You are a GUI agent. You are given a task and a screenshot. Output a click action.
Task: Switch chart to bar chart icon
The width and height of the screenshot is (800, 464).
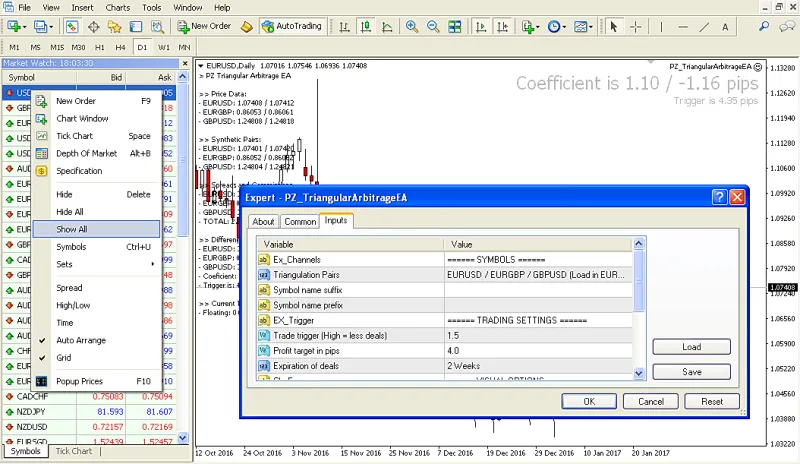point(344,27)
